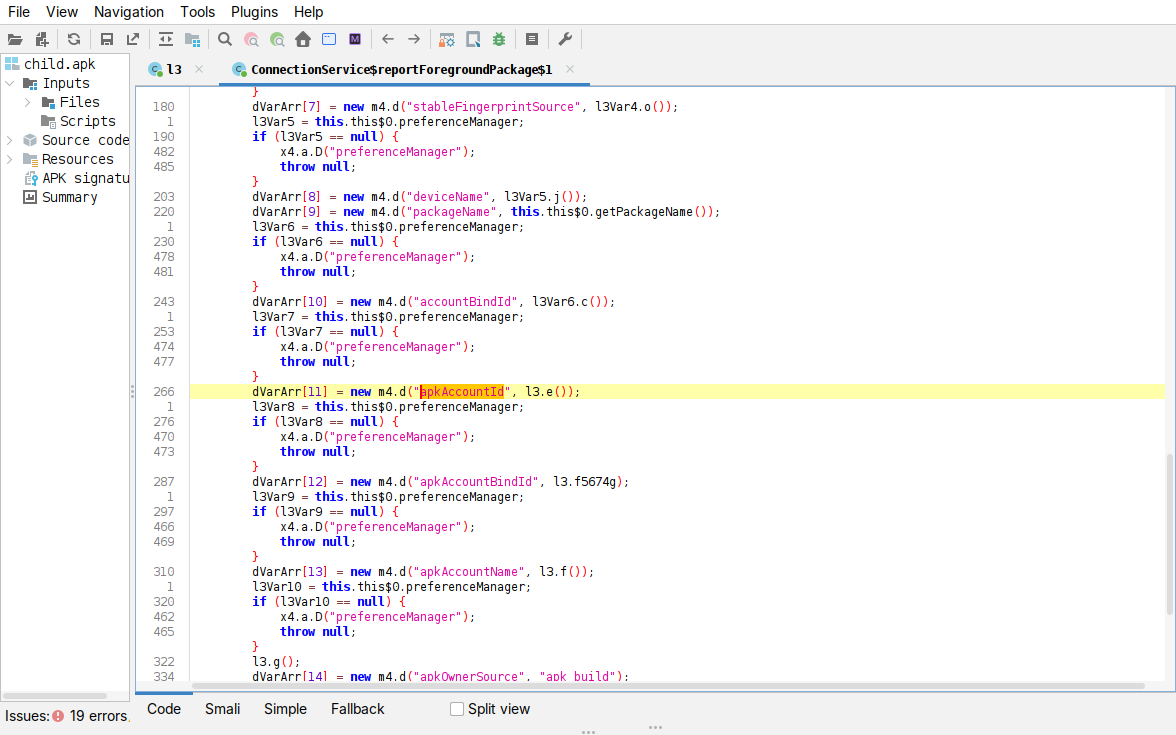Switch to the Code view tab

[164, 709]
